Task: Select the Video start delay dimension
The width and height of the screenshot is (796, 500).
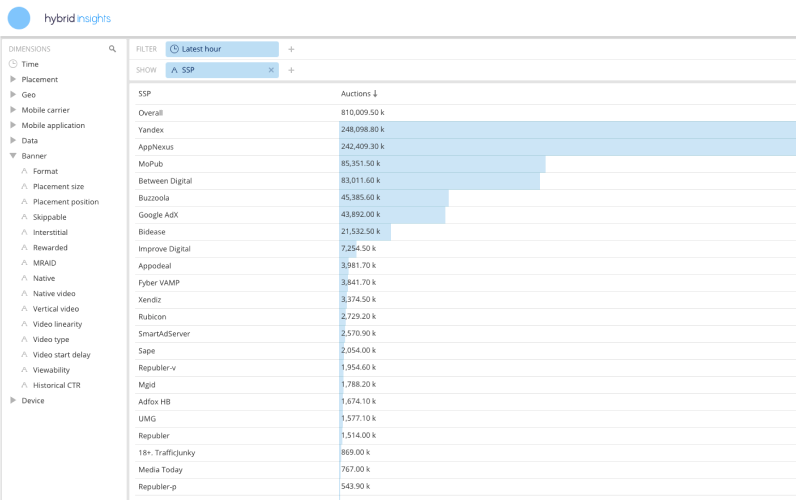Action: pos(61,354)
